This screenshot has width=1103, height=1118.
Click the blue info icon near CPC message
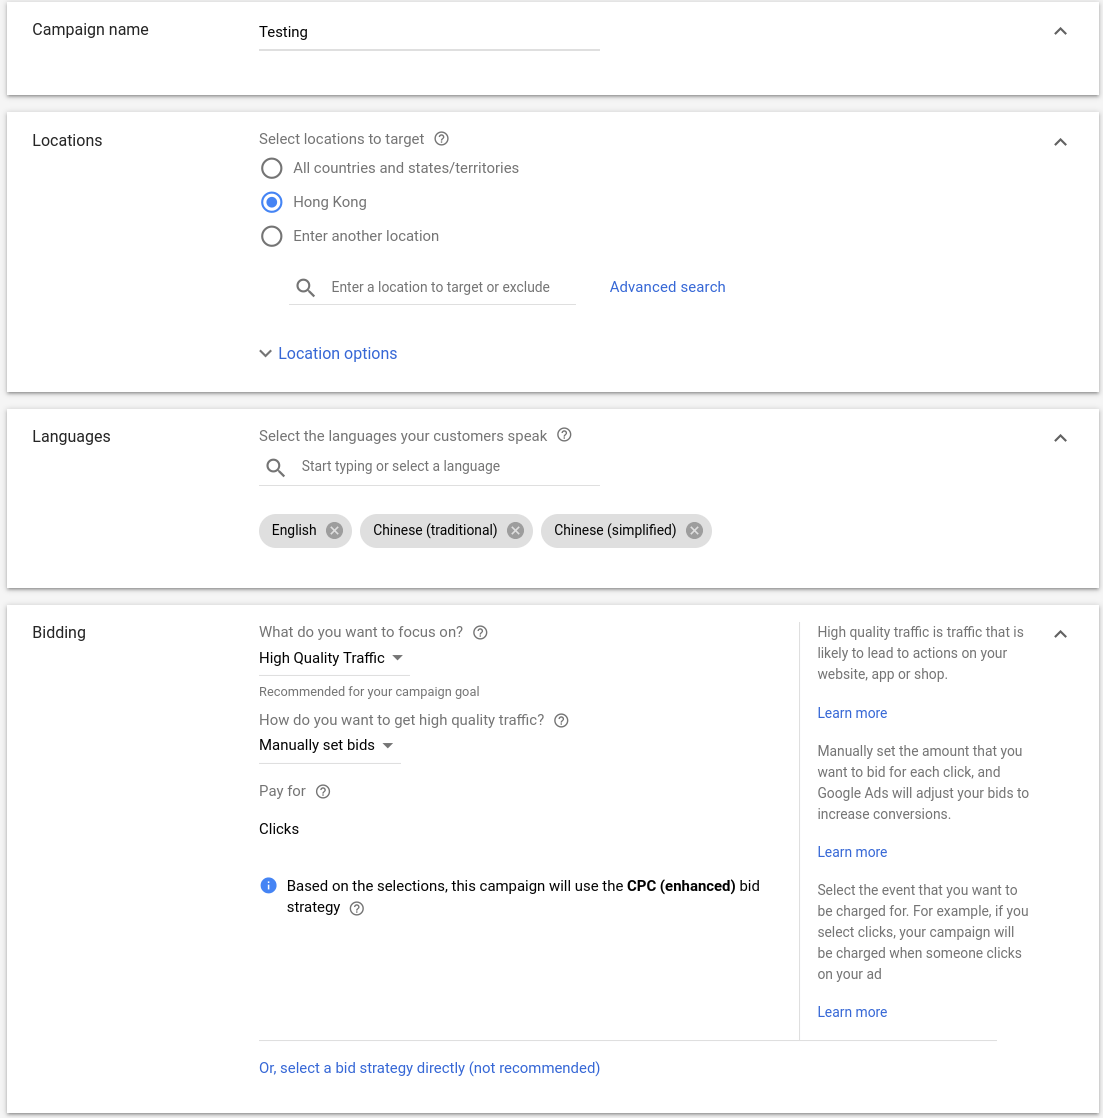click(x=267, y=885)
